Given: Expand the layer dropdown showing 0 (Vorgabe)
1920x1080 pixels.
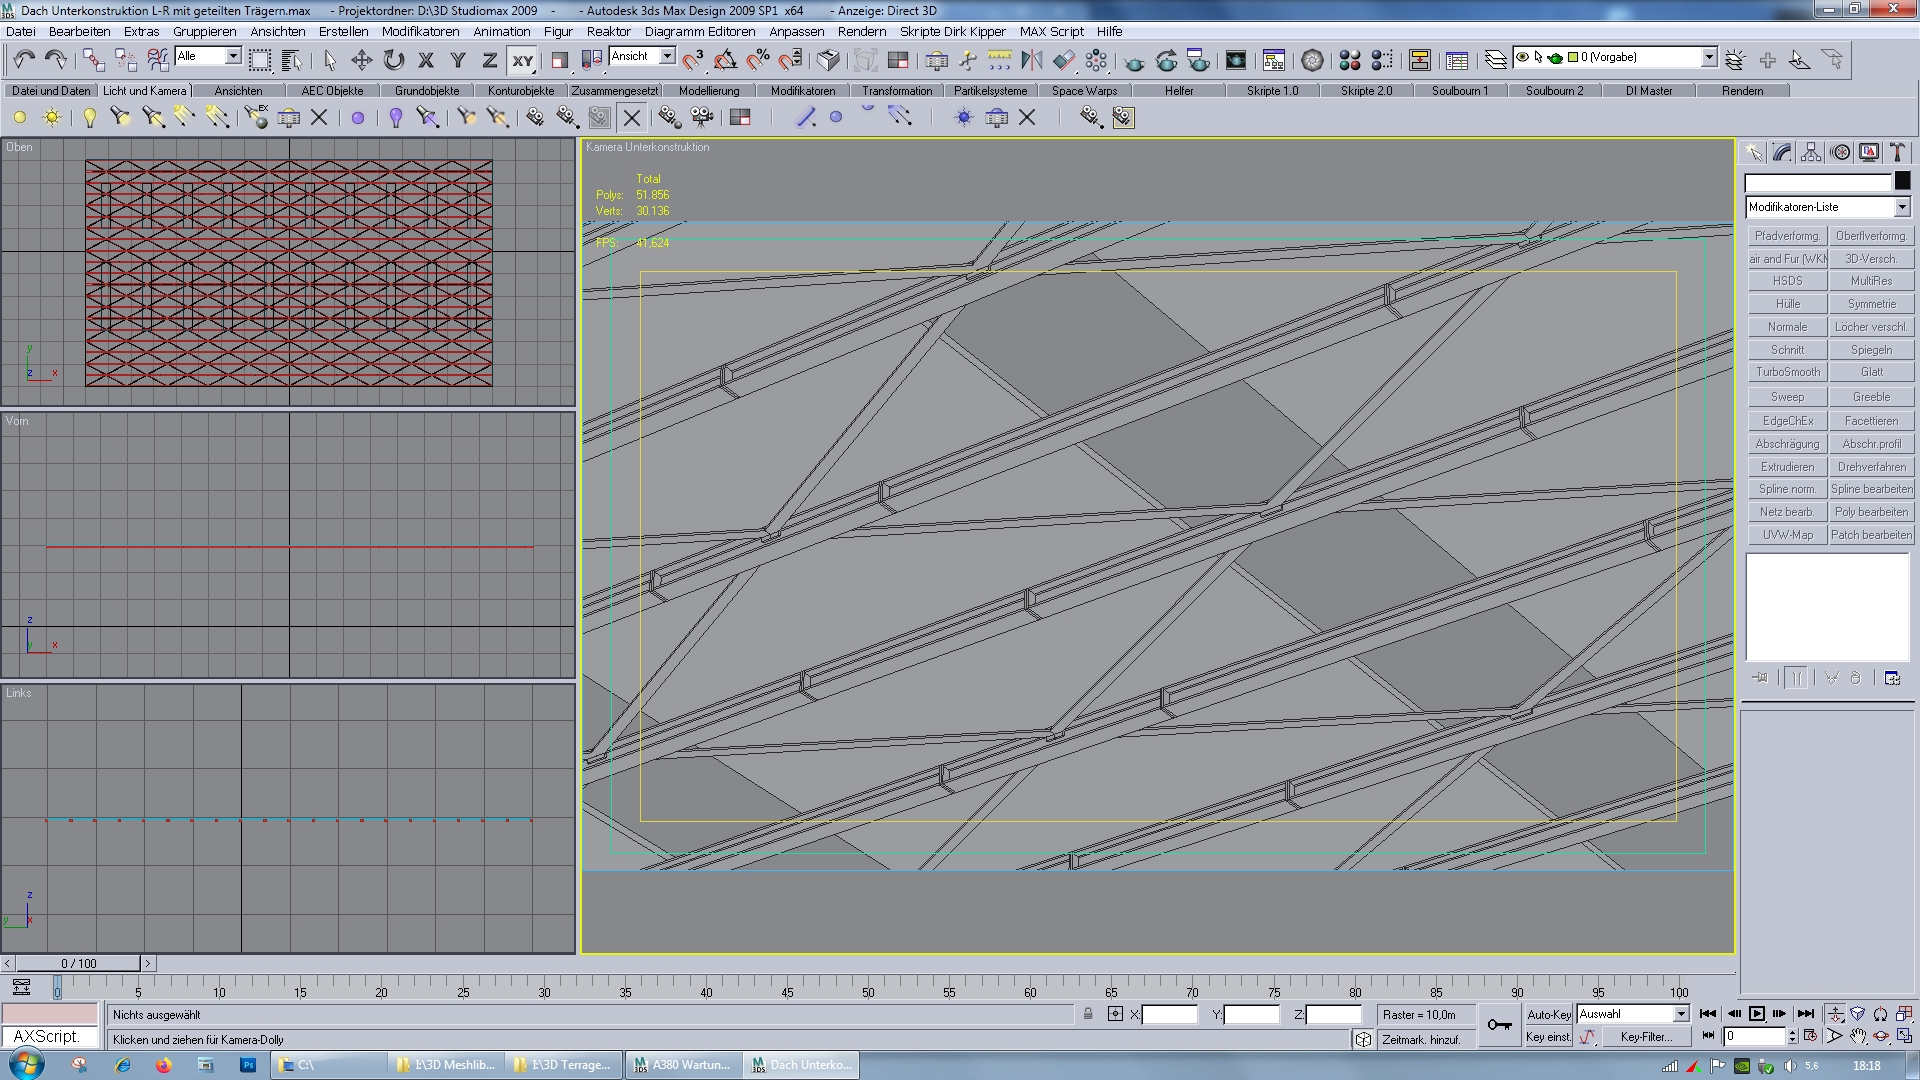Looking at the screenshot, I should pos(1709,58).
